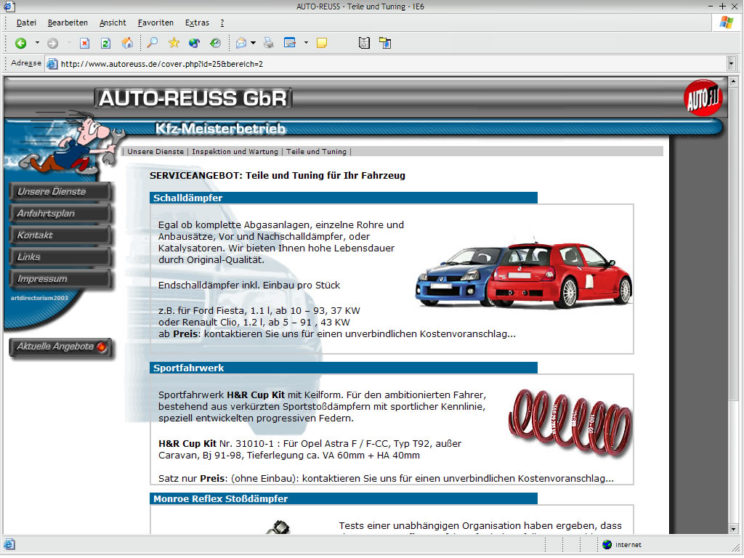Screen dimensions: 744x558
Task: Open the Favoriten menu
Action: tap(155, 23)
